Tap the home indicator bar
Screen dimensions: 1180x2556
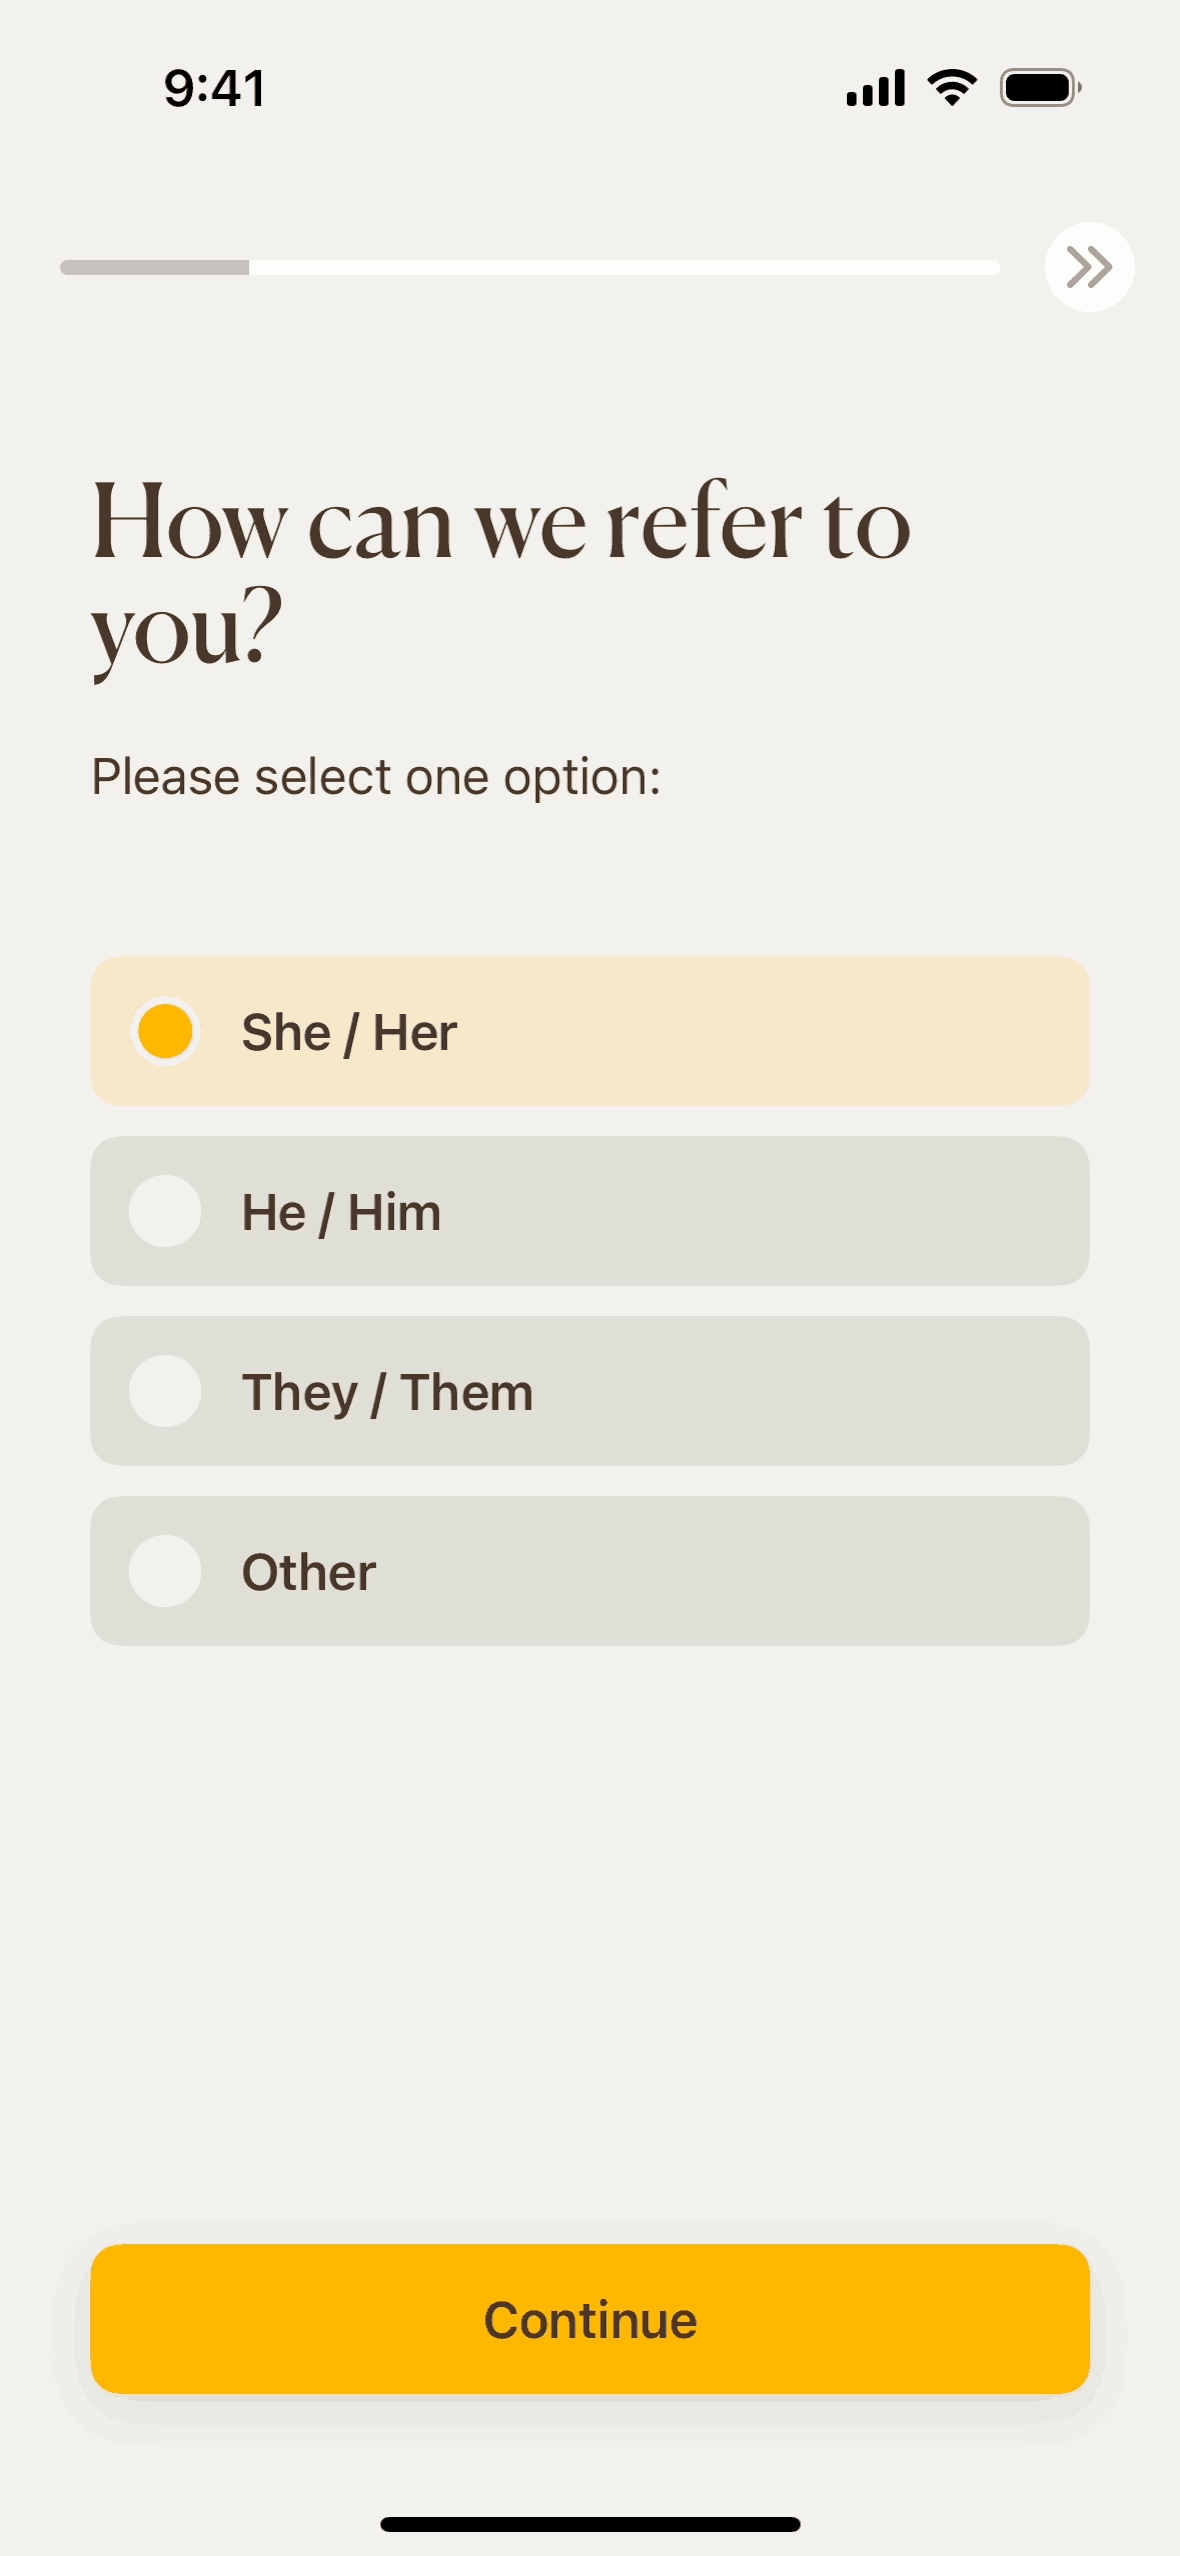coord(590,2524)
